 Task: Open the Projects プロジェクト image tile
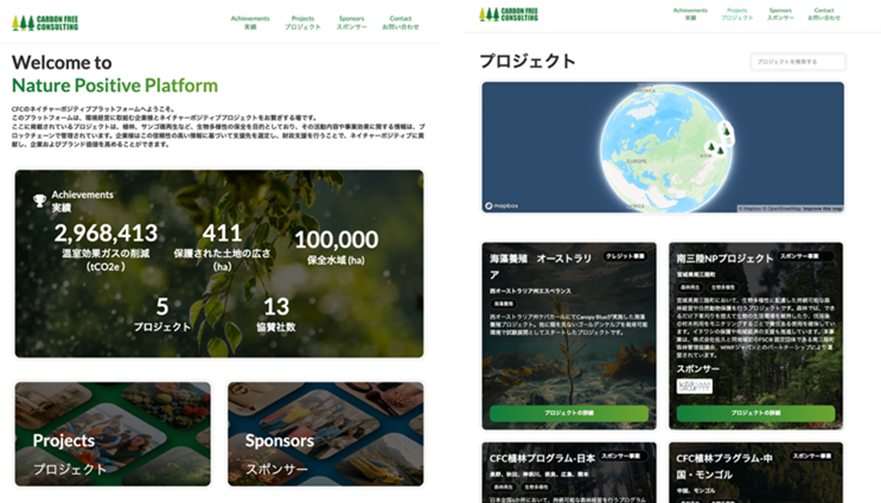point(113,433)
